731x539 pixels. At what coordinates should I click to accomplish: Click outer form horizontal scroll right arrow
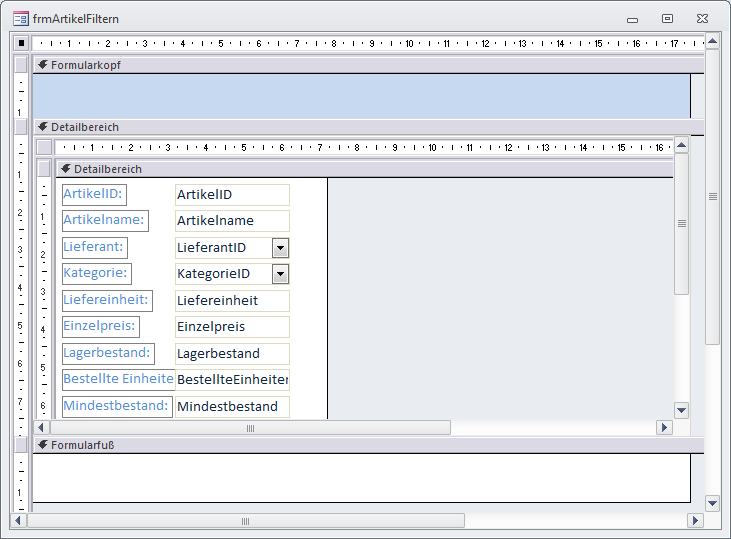click(x=695, y=521)
